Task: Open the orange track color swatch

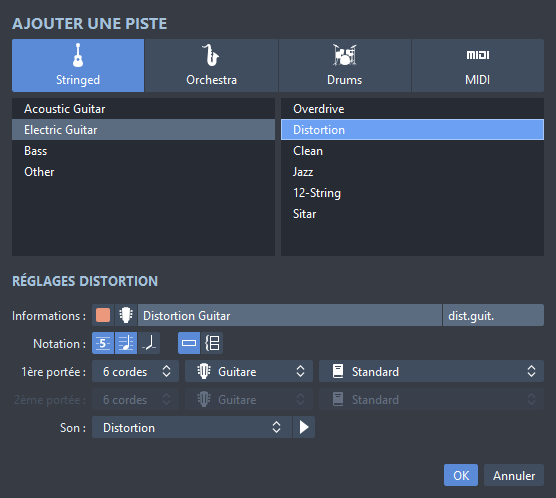Action: [x=103, y=315]
